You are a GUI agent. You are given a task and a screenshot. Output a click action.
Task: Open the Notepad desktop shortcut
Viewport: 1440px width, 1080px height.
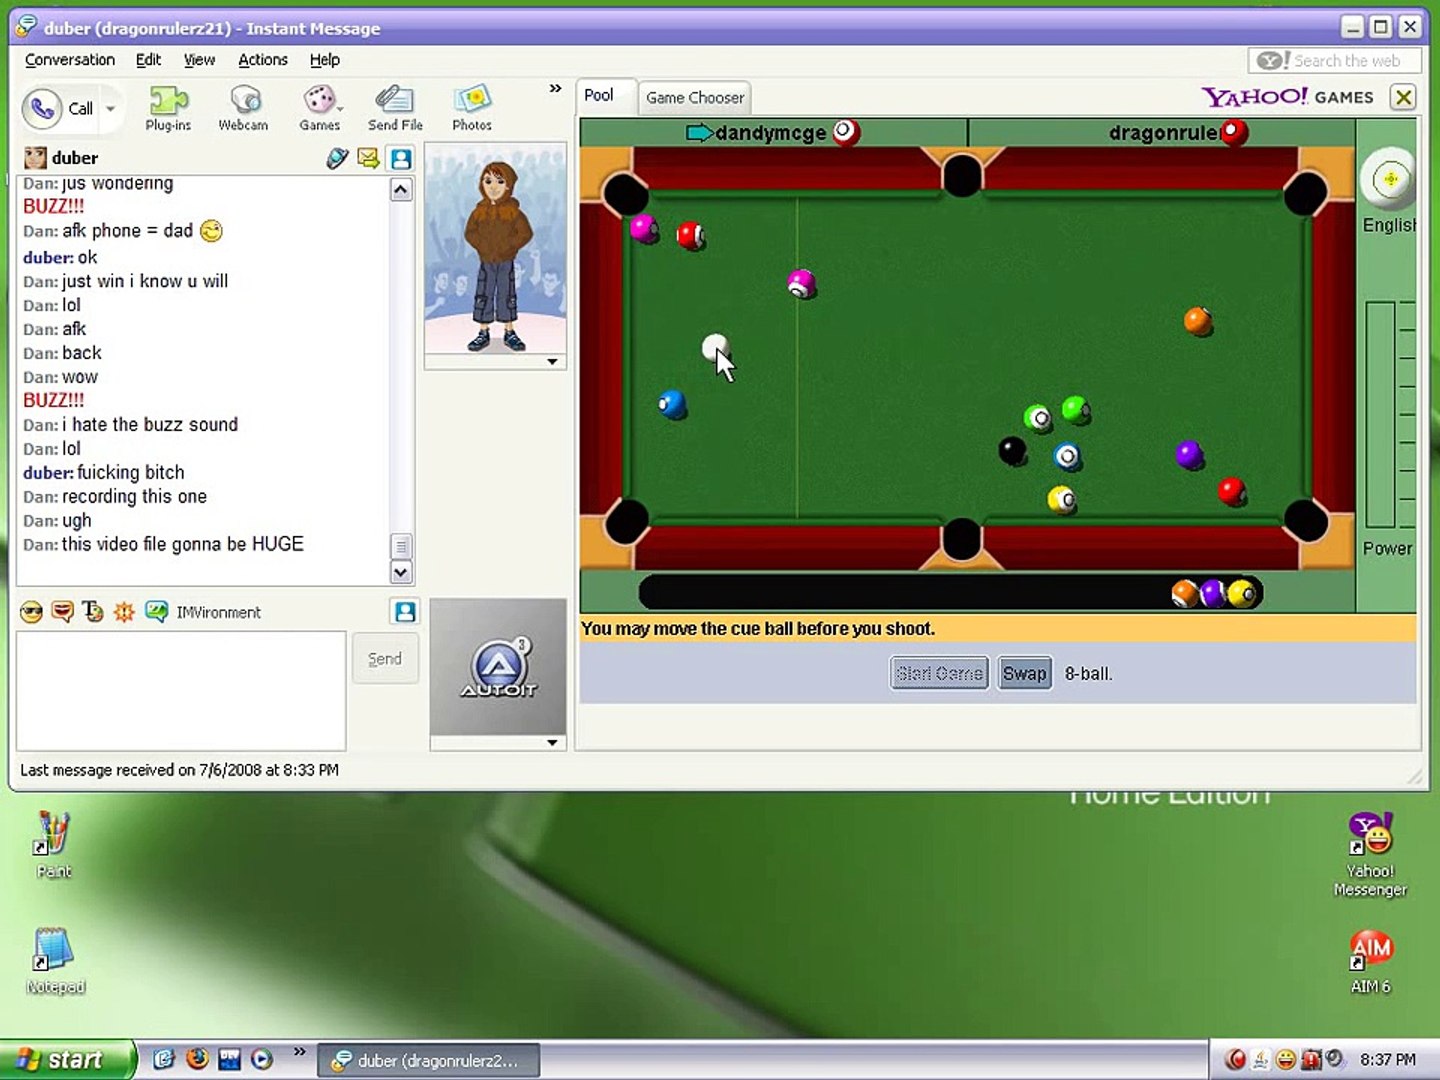(x=55, y=960)
